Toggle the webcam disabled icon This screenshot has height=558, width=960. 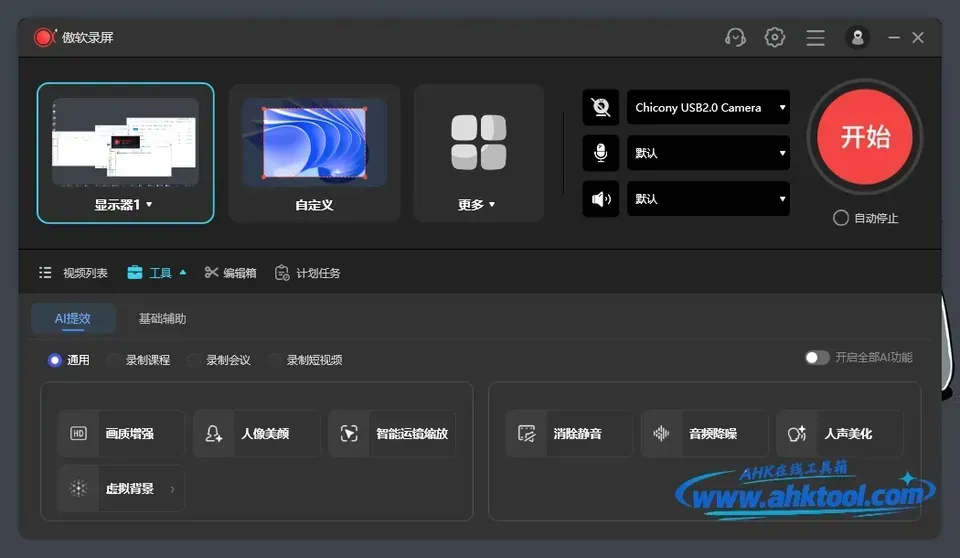tap(601, 107)
